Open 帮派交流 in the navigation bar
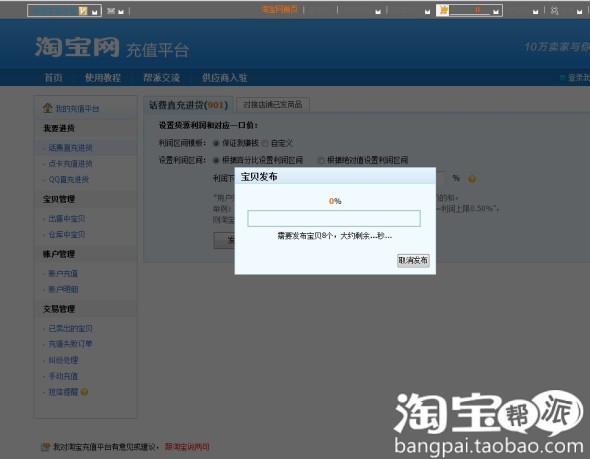The width and height of the screenshot is (590, 459). [x=162, y=78]
